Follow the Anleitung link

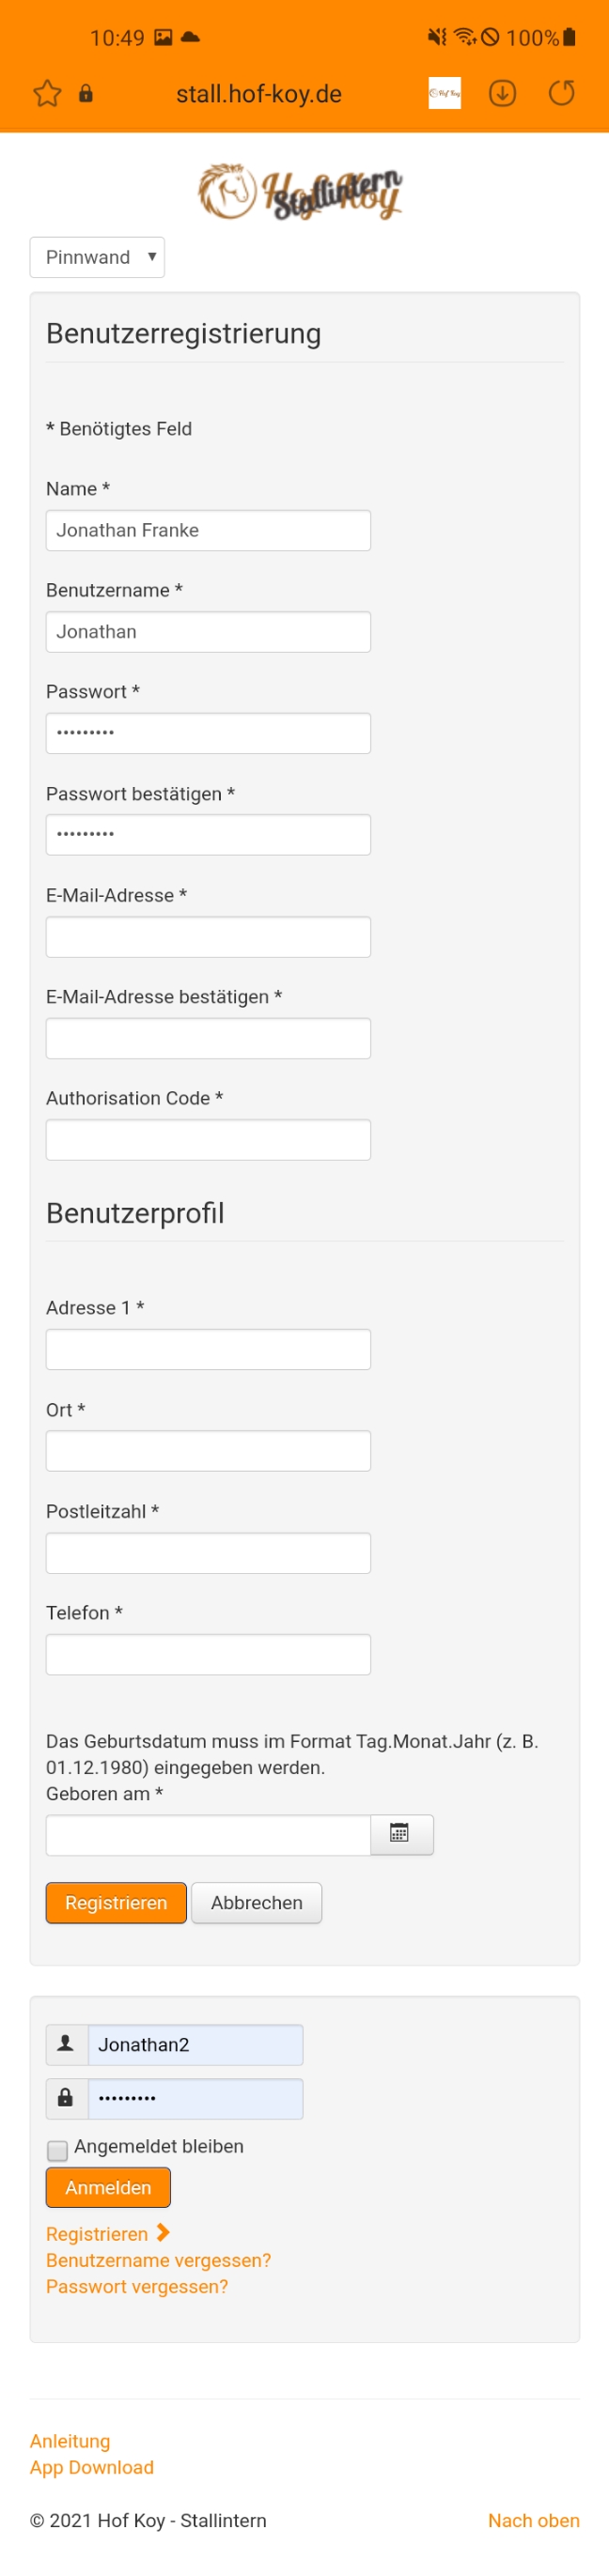tap(70, 2441)
